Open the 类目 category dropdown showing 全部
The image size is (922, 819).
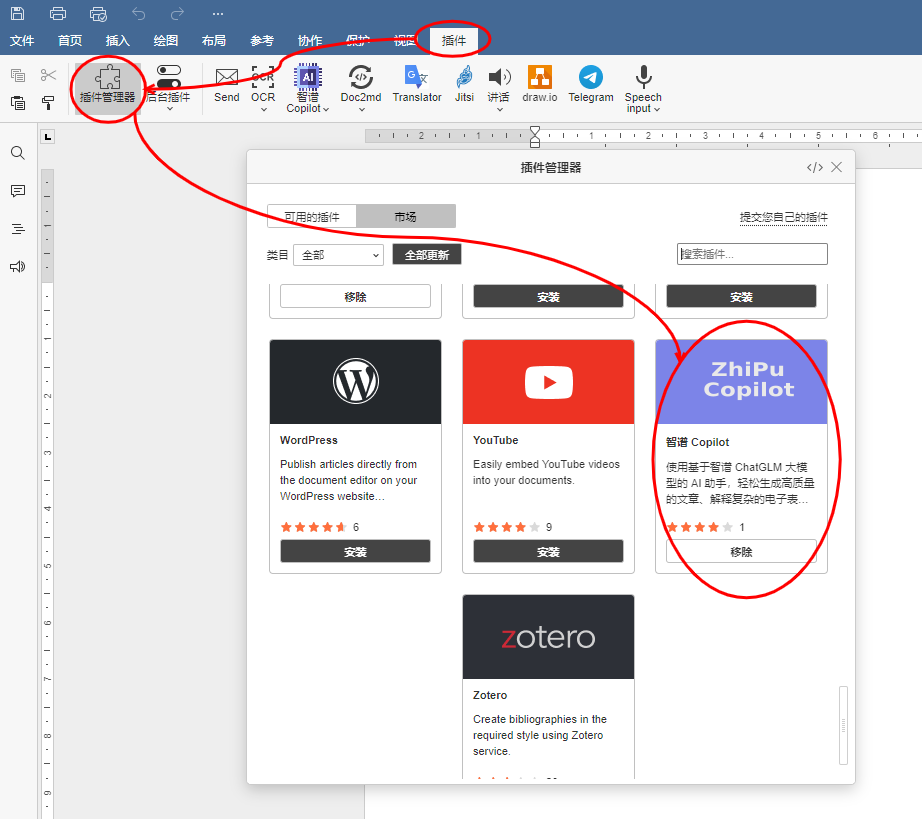coord(339,255)
